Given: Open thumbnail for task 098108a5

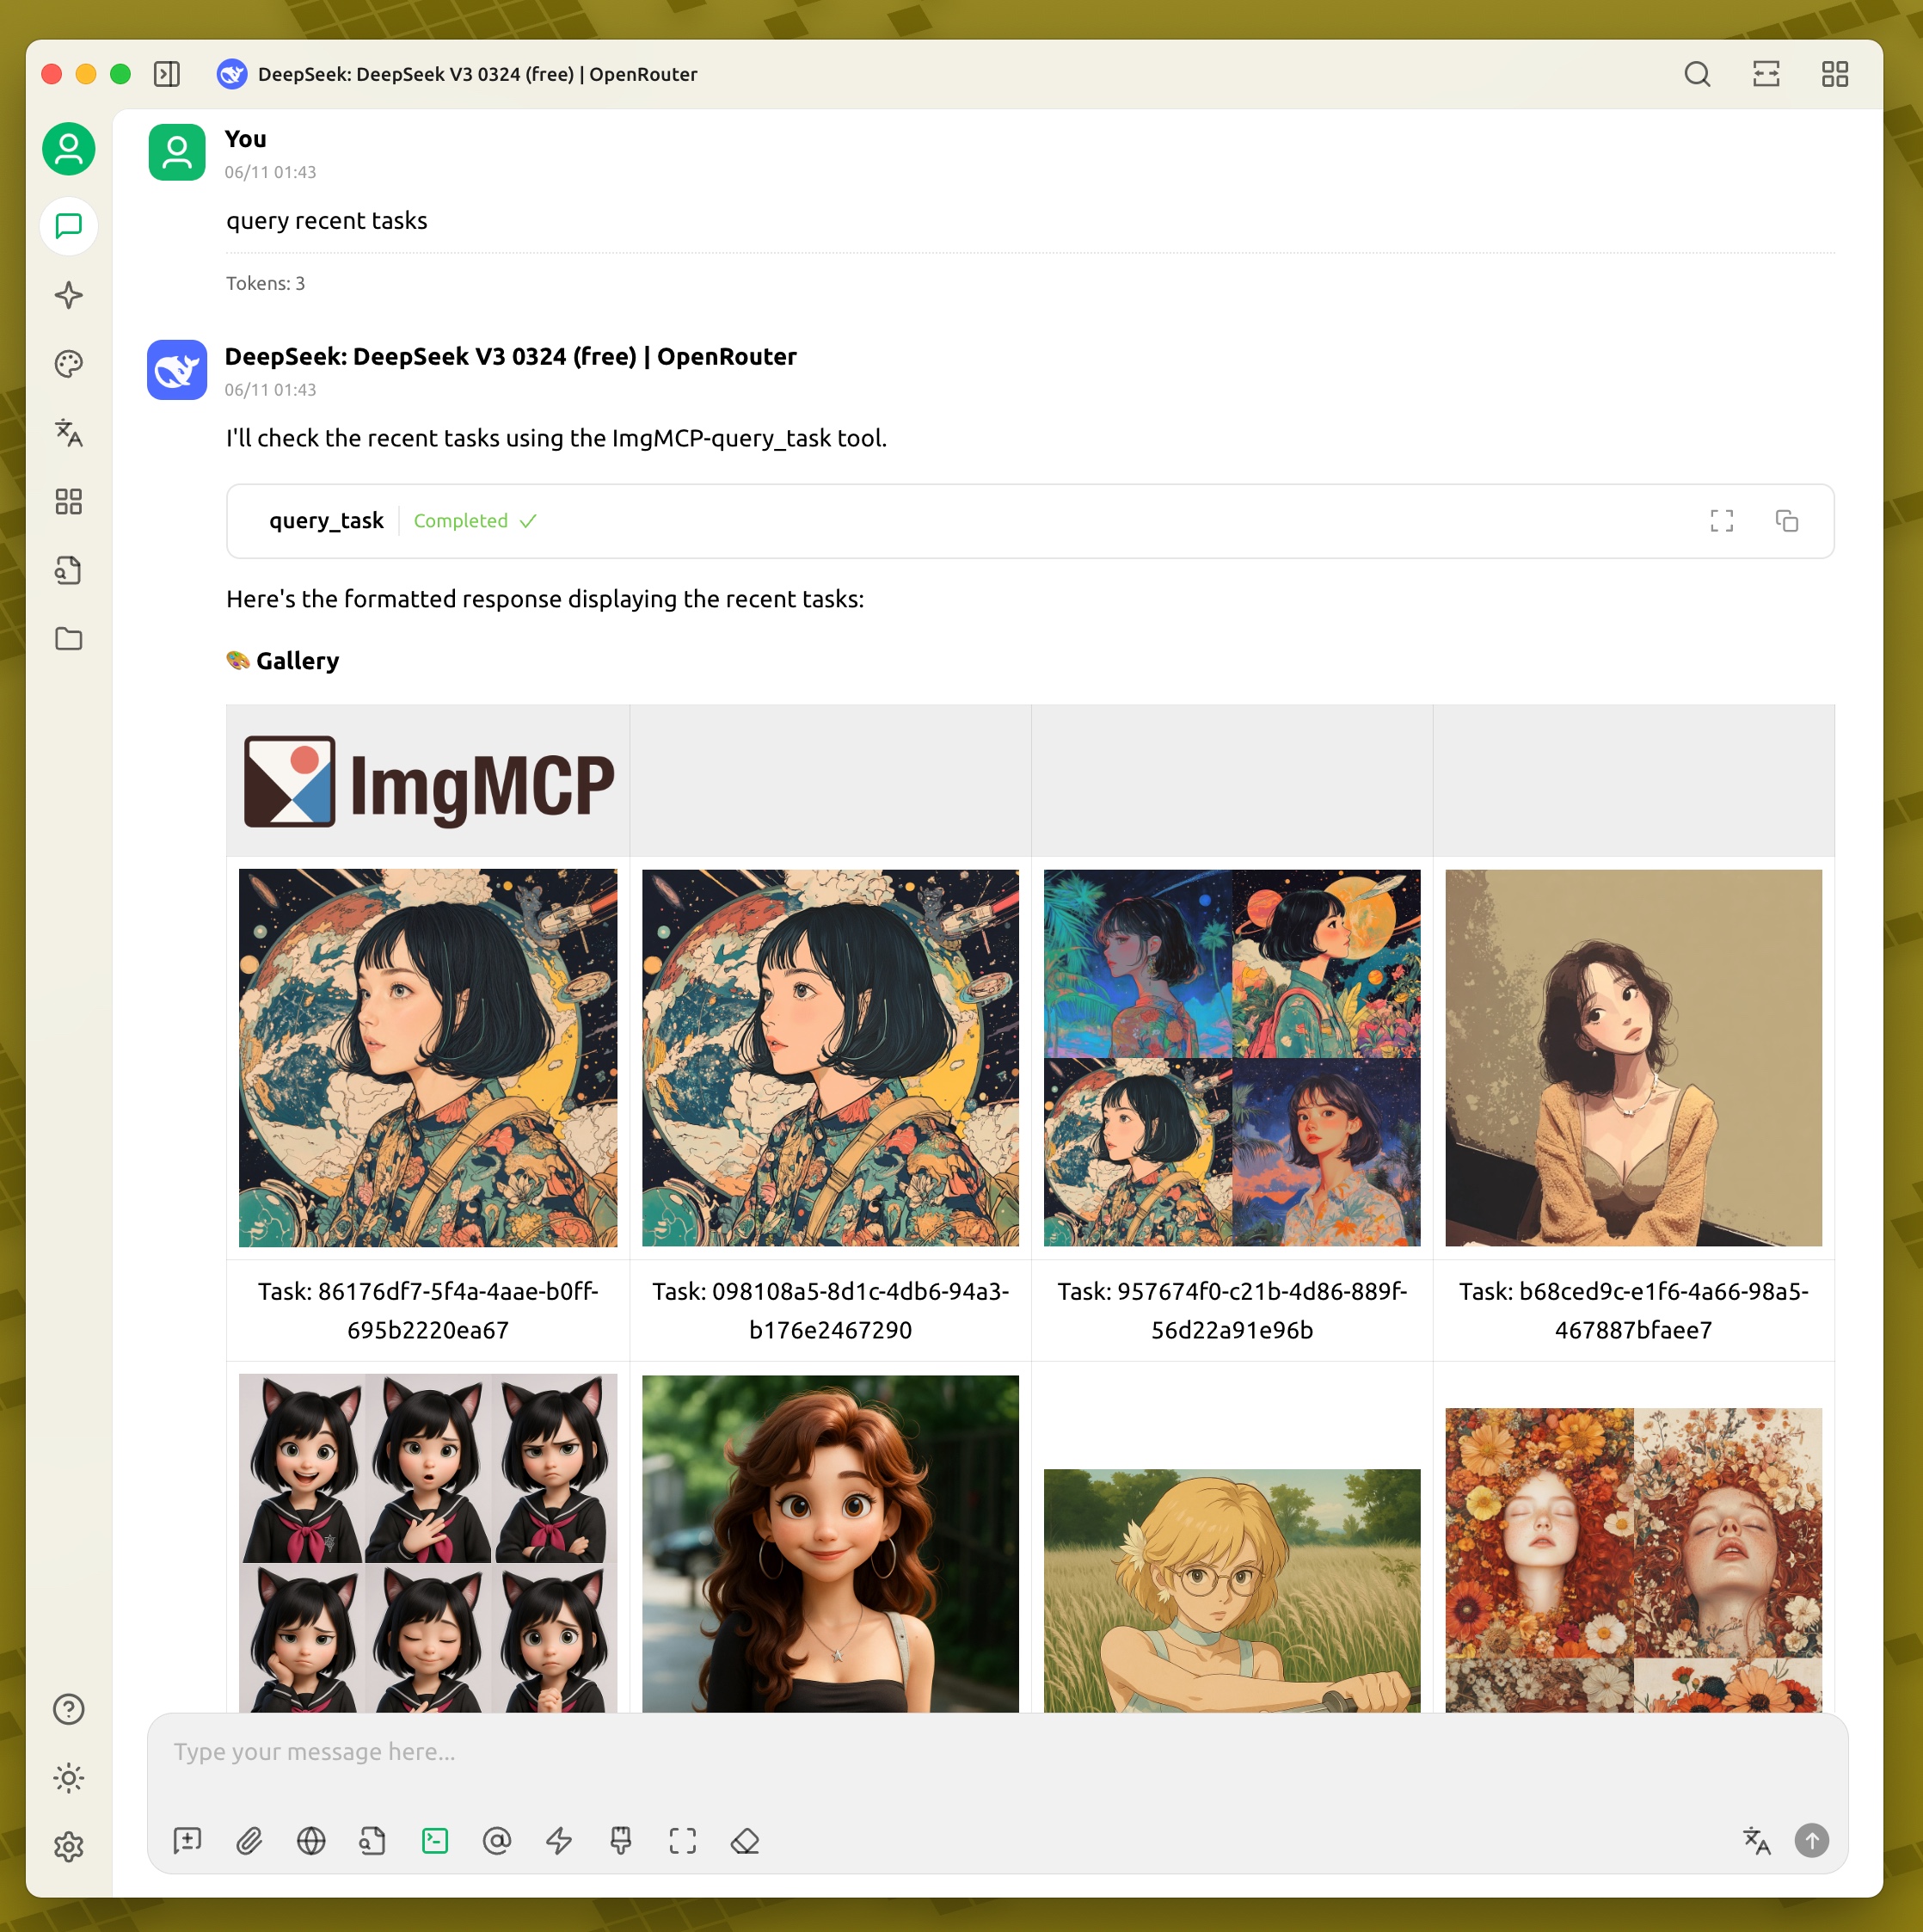Looking at the screenshot, I should click(830, 1058).
